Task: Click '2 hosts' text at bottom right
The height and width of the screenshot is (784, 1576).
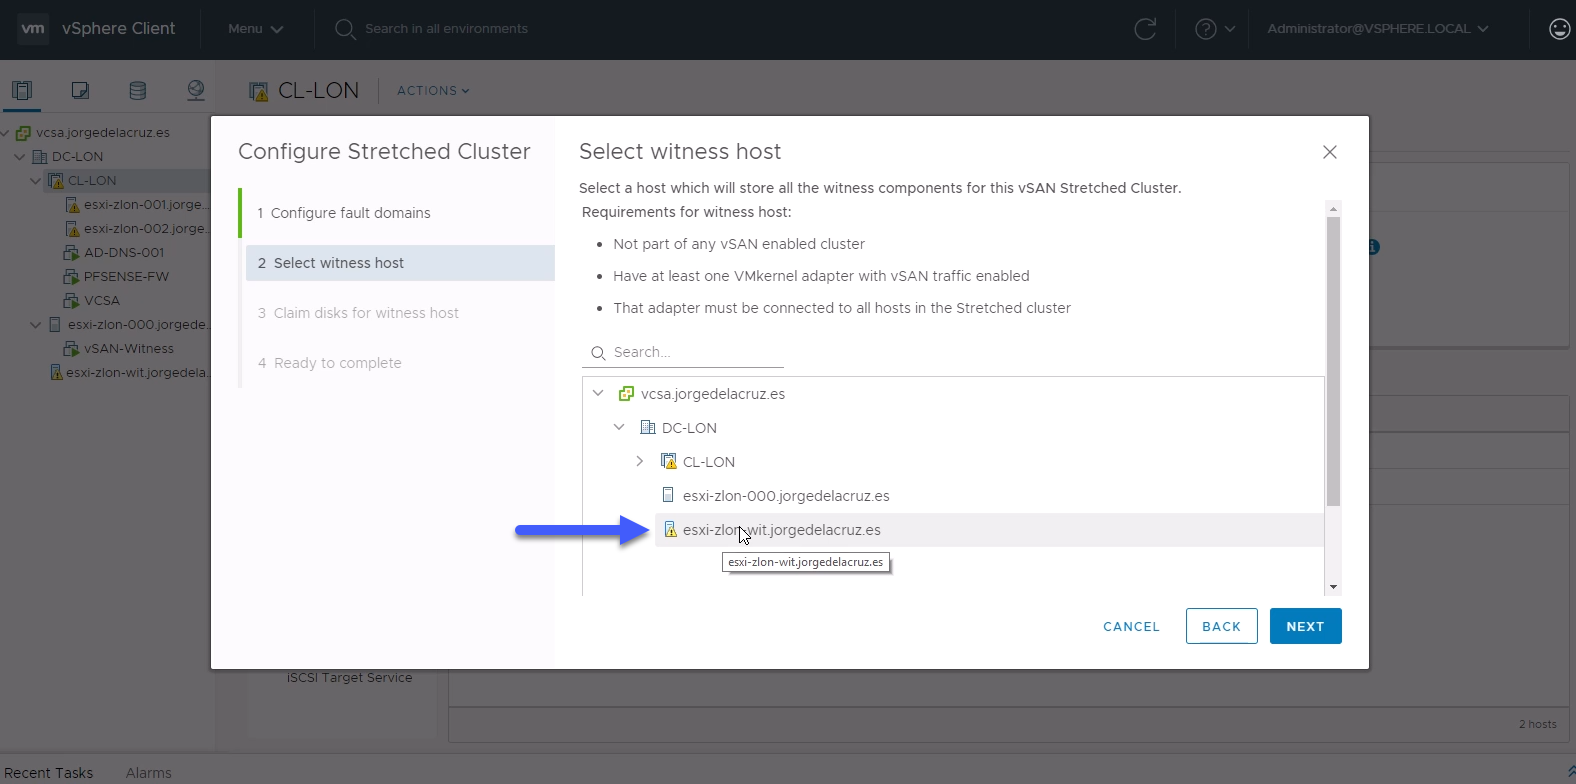Action: 1538,724
